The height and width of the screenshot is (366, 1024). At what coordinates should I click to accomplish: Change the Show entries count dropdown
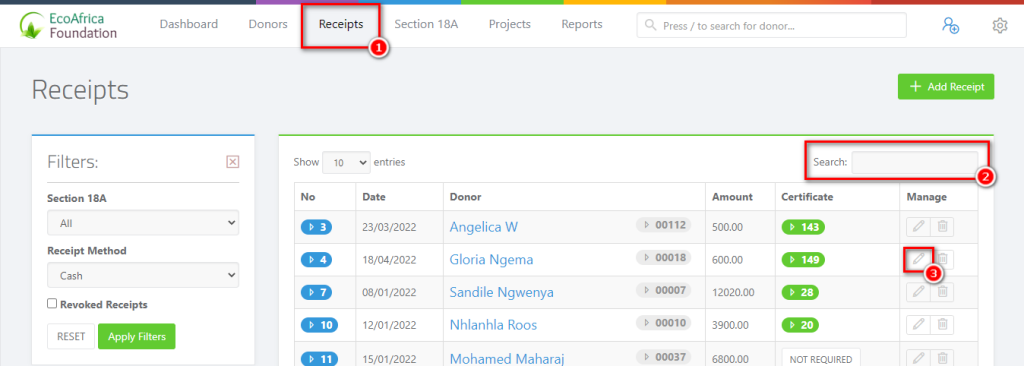point(346,163)
